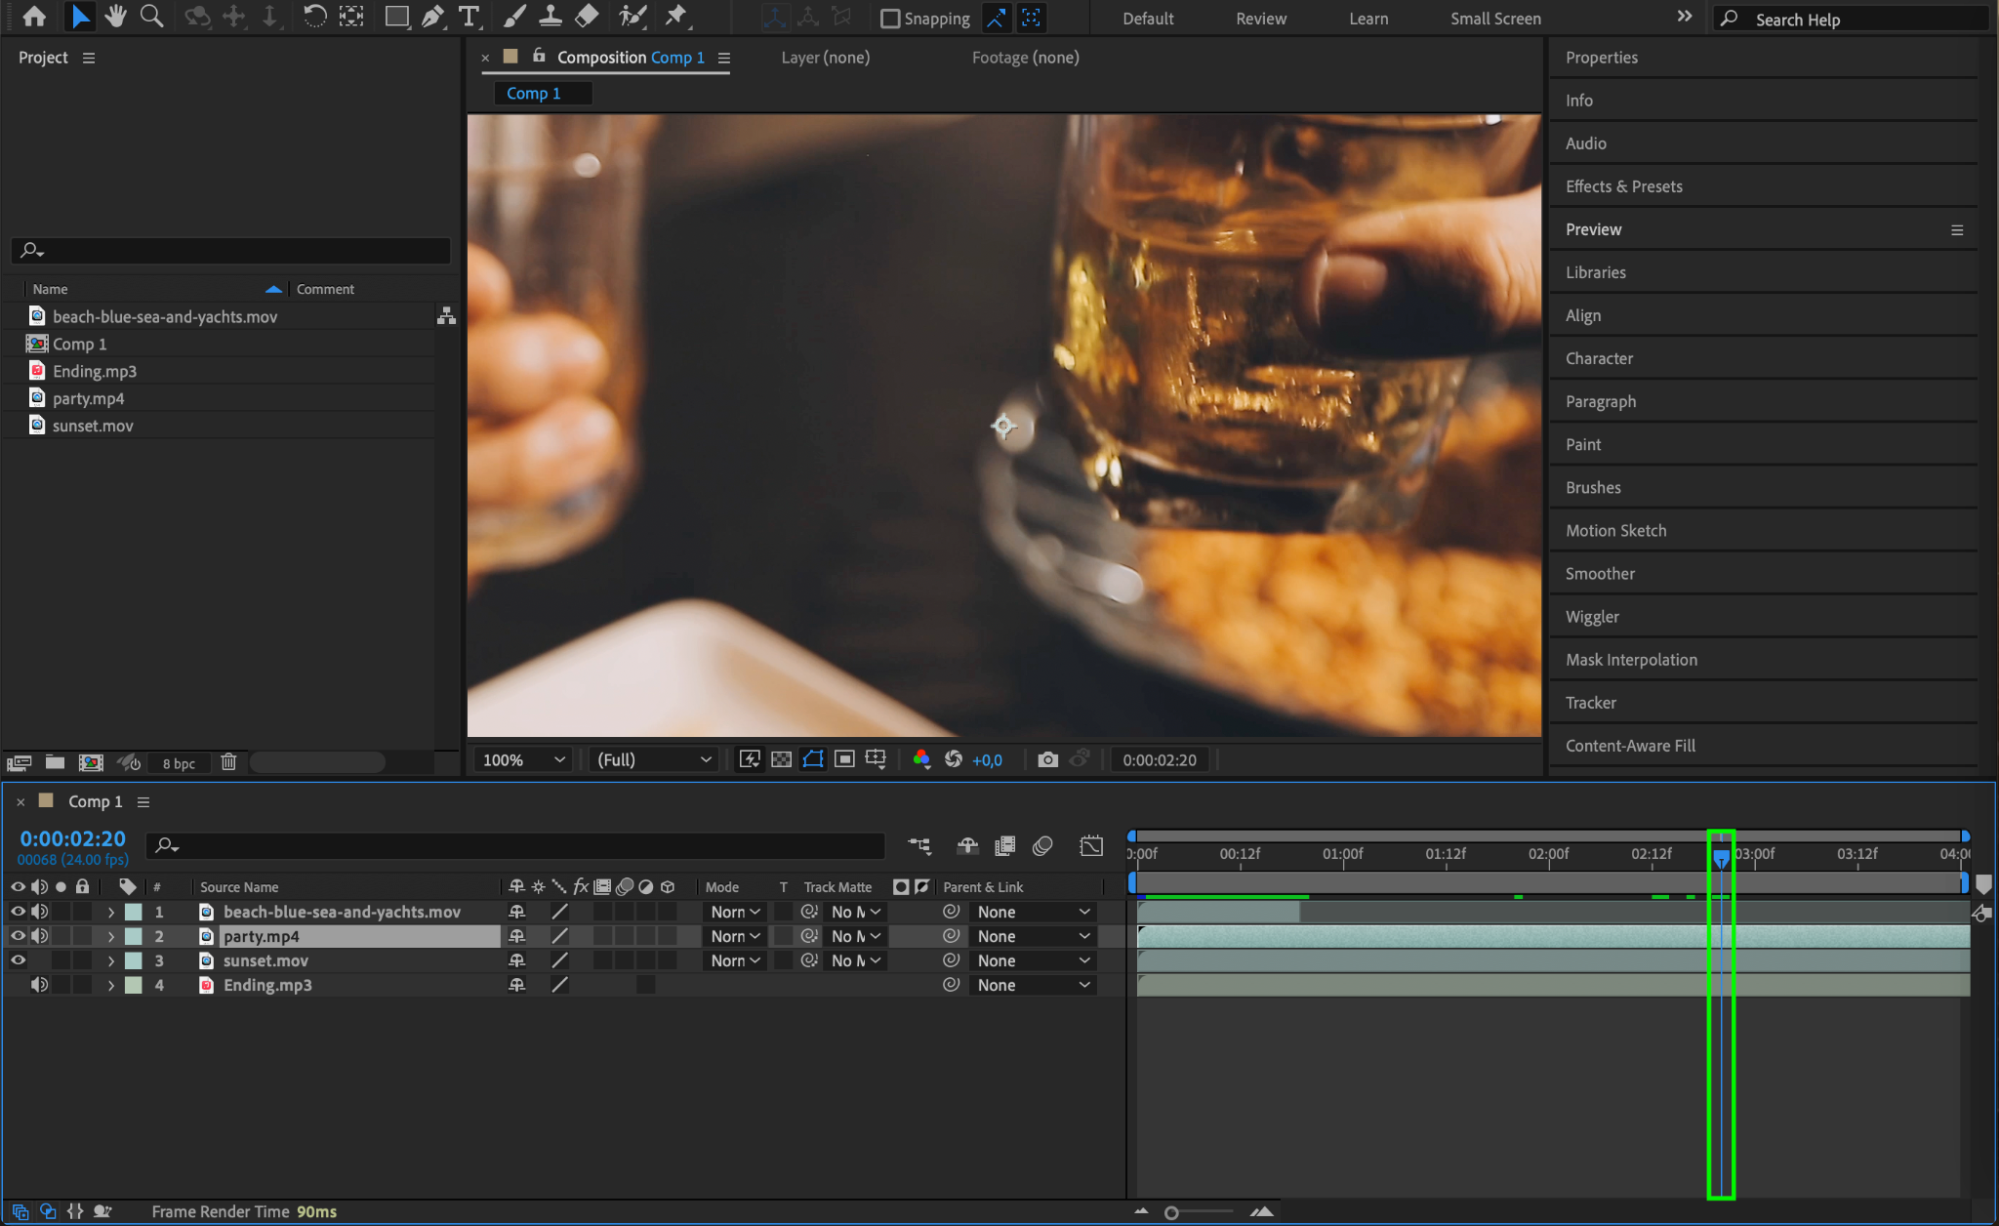This screenshot has height=1226, width=1999.
Task: Delete selected project item with trash icon
Action: (x=228, y=762)
